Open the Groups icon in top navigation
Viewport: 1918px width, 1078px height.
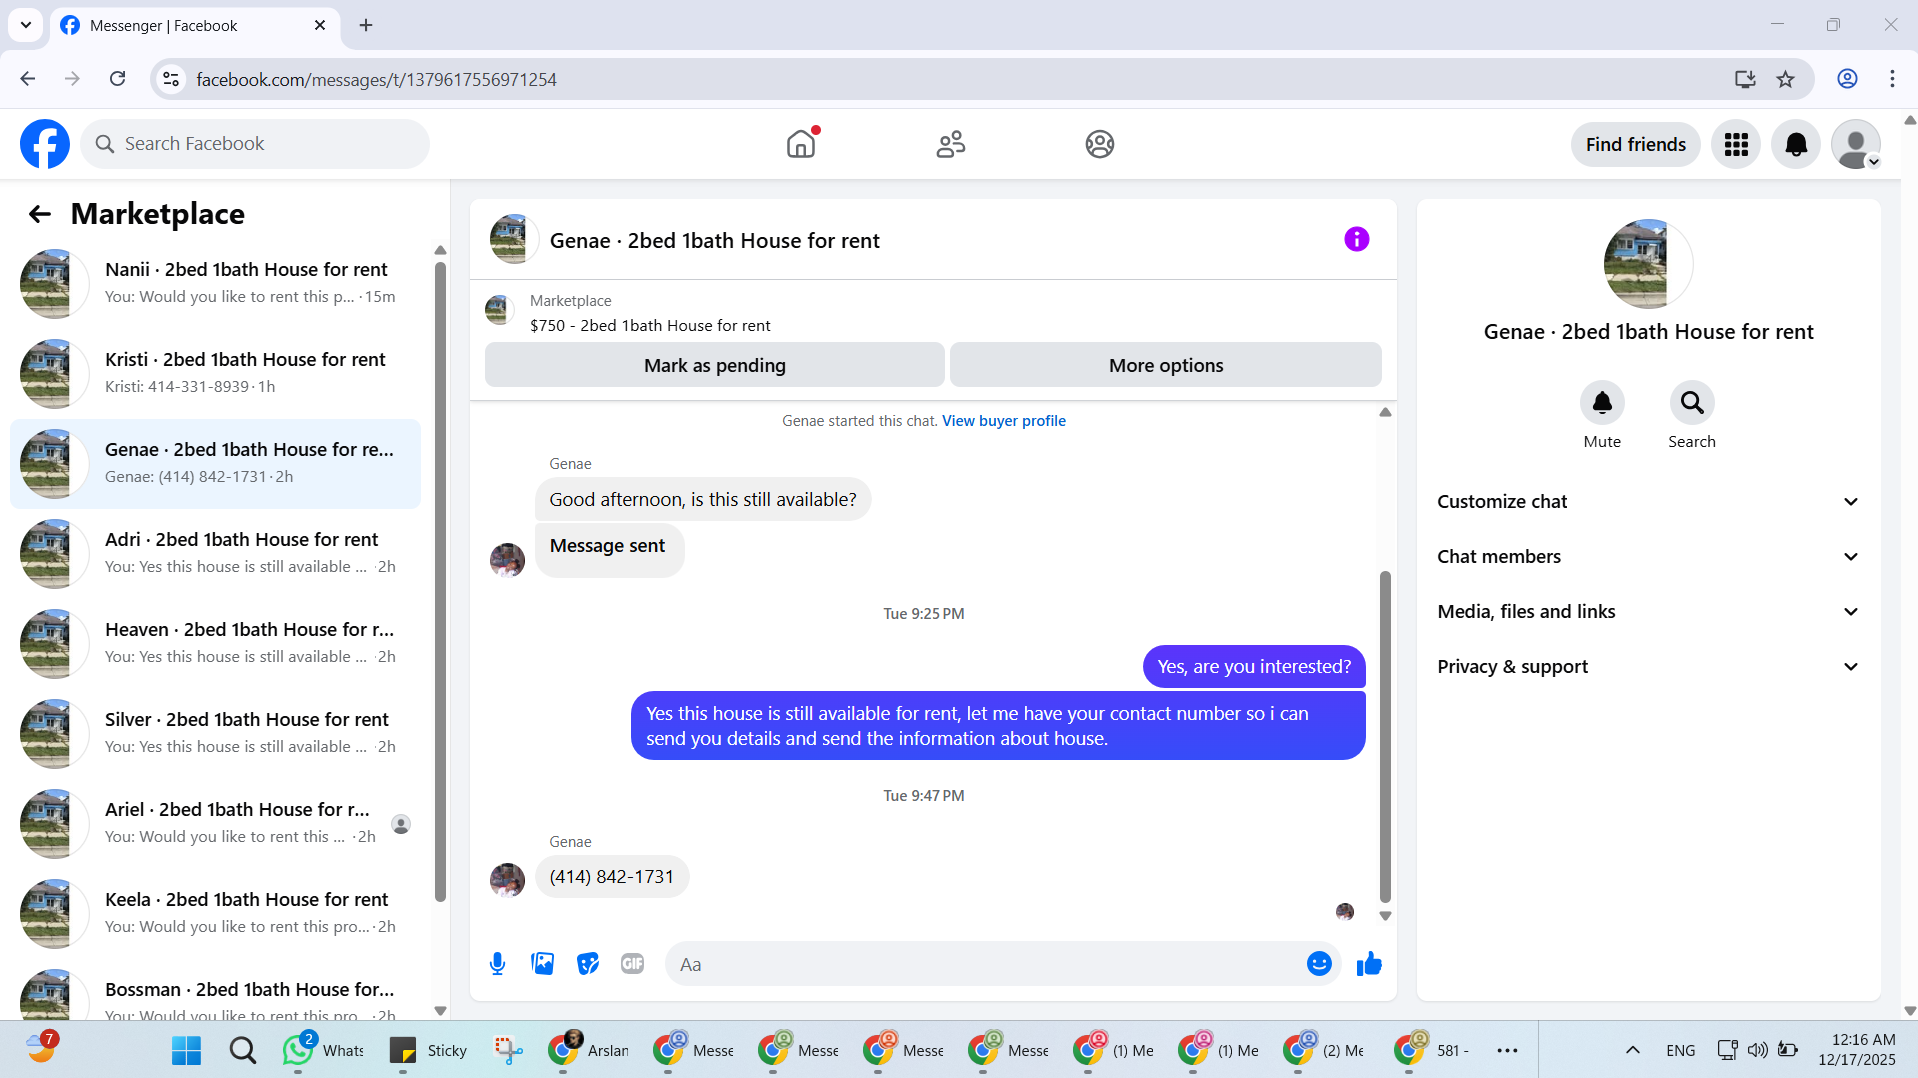(1100, 144)
